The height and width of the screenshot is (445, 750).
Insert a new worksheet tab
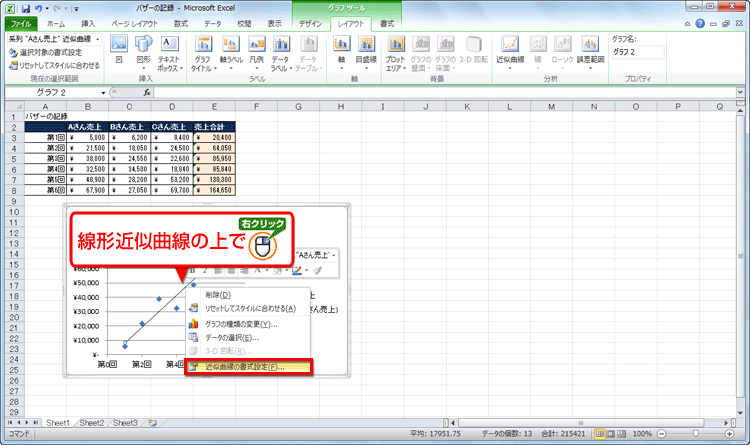click(153, 423)
